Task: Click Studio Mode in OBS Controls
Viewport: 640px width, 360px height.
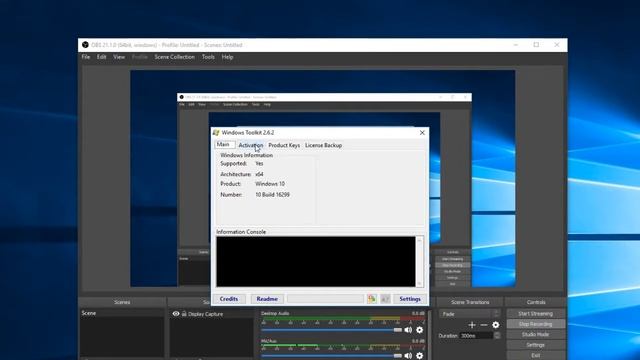Action: 536,334
